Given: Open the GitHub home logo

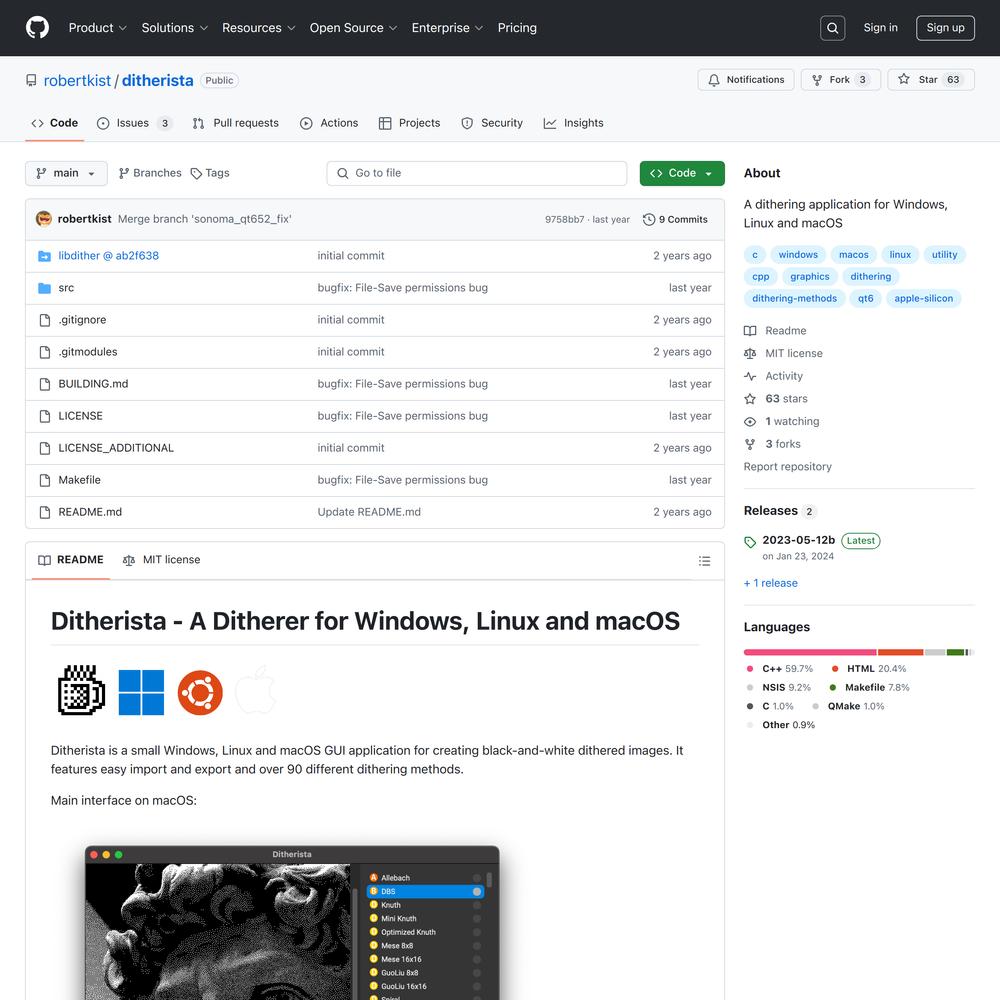Looking at the screenshot, I should click(37, 28).
